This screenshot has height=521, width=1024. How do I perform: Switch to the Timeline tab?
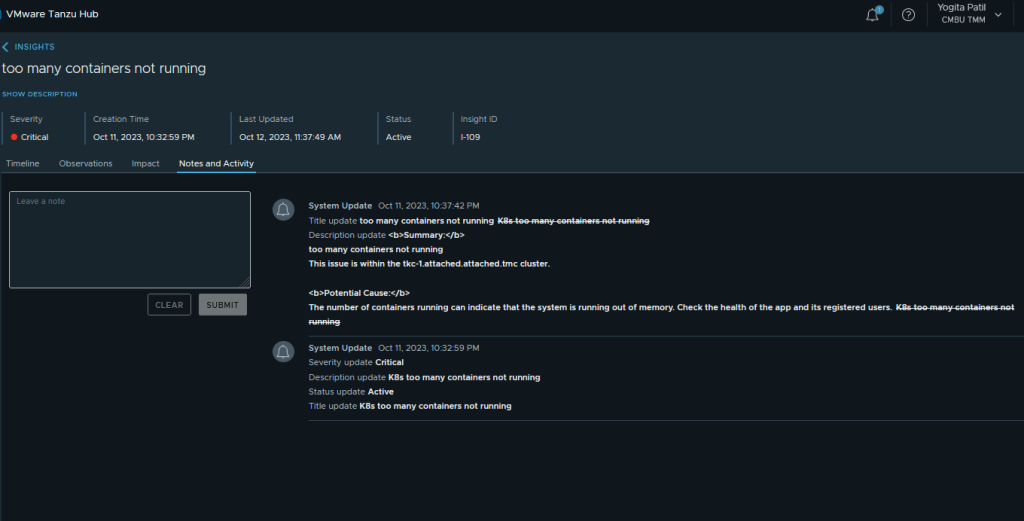coord(22,163)
